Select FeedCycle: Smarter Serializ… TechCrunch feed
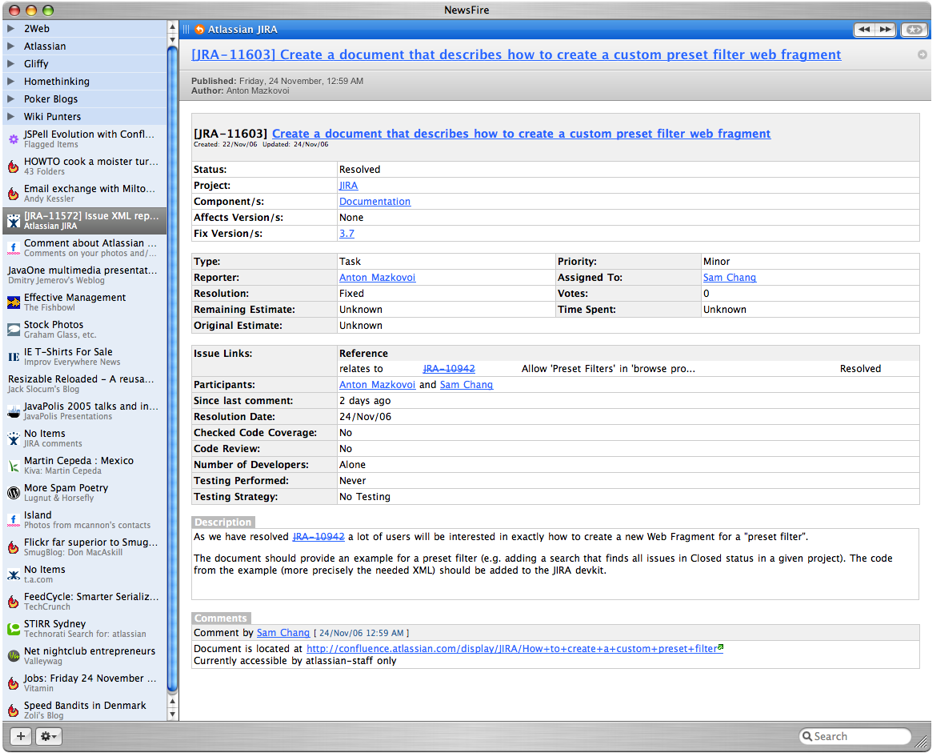 (90, 601)
